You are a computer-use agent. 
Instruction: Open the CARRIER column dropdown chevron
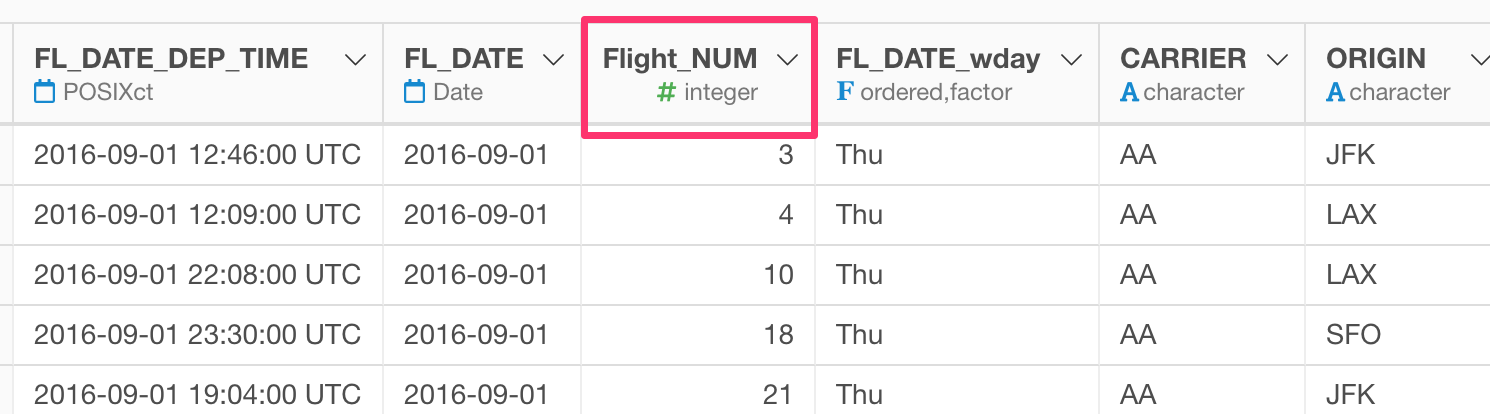pos(1278,60)
